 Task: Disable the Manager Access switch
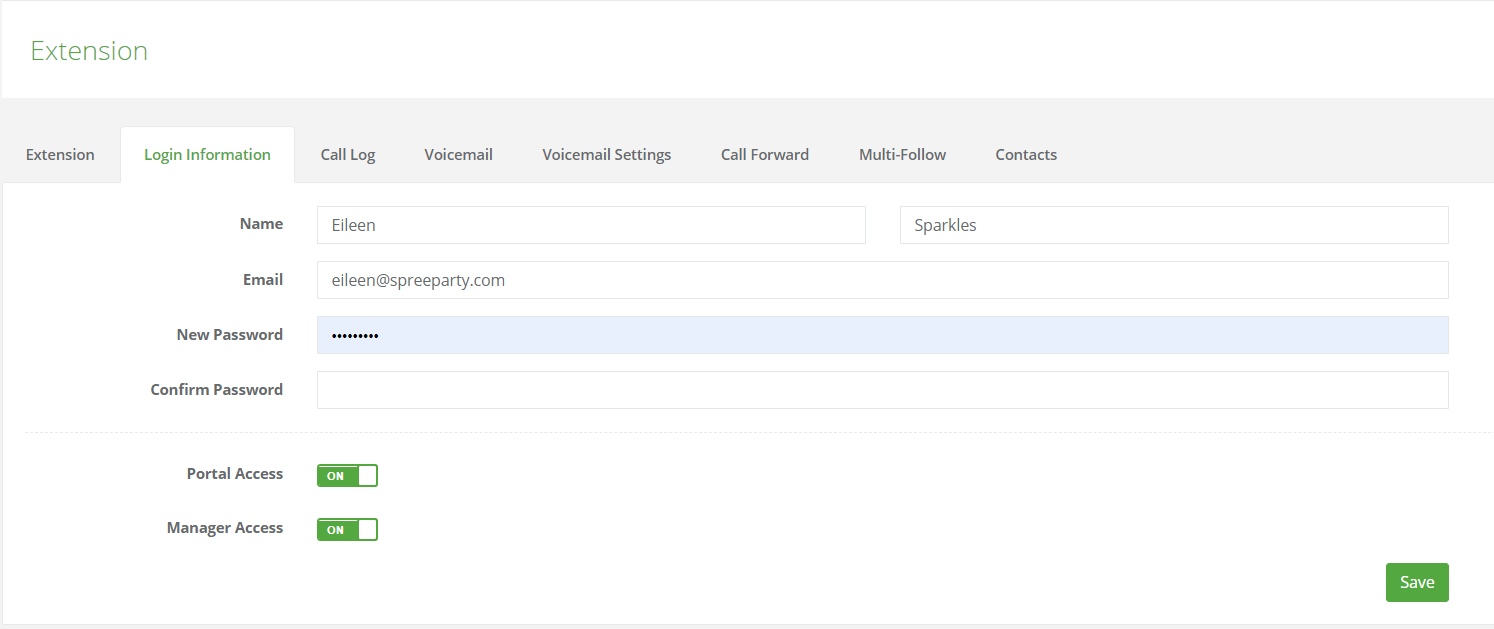(x=347, y=529)
